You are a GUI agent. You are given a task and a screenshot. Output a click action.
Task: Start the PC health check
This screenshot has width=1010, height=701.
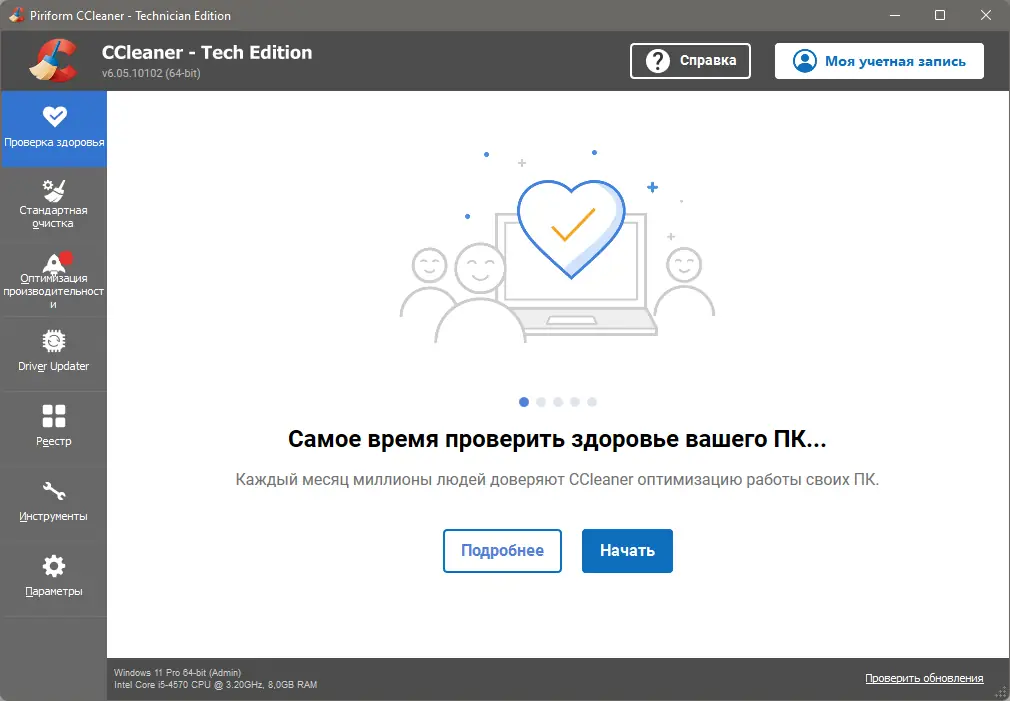coord(627,550)
